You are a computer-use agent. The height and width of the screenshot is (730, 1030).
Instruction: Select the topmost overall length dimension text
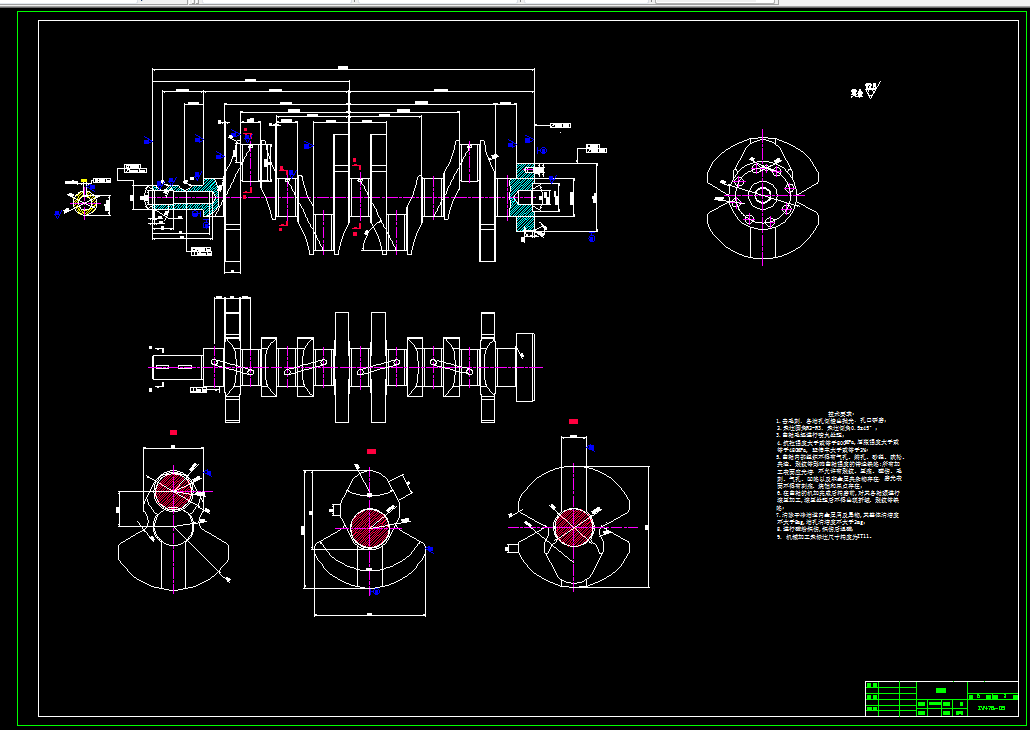click(x=342, y=68)
